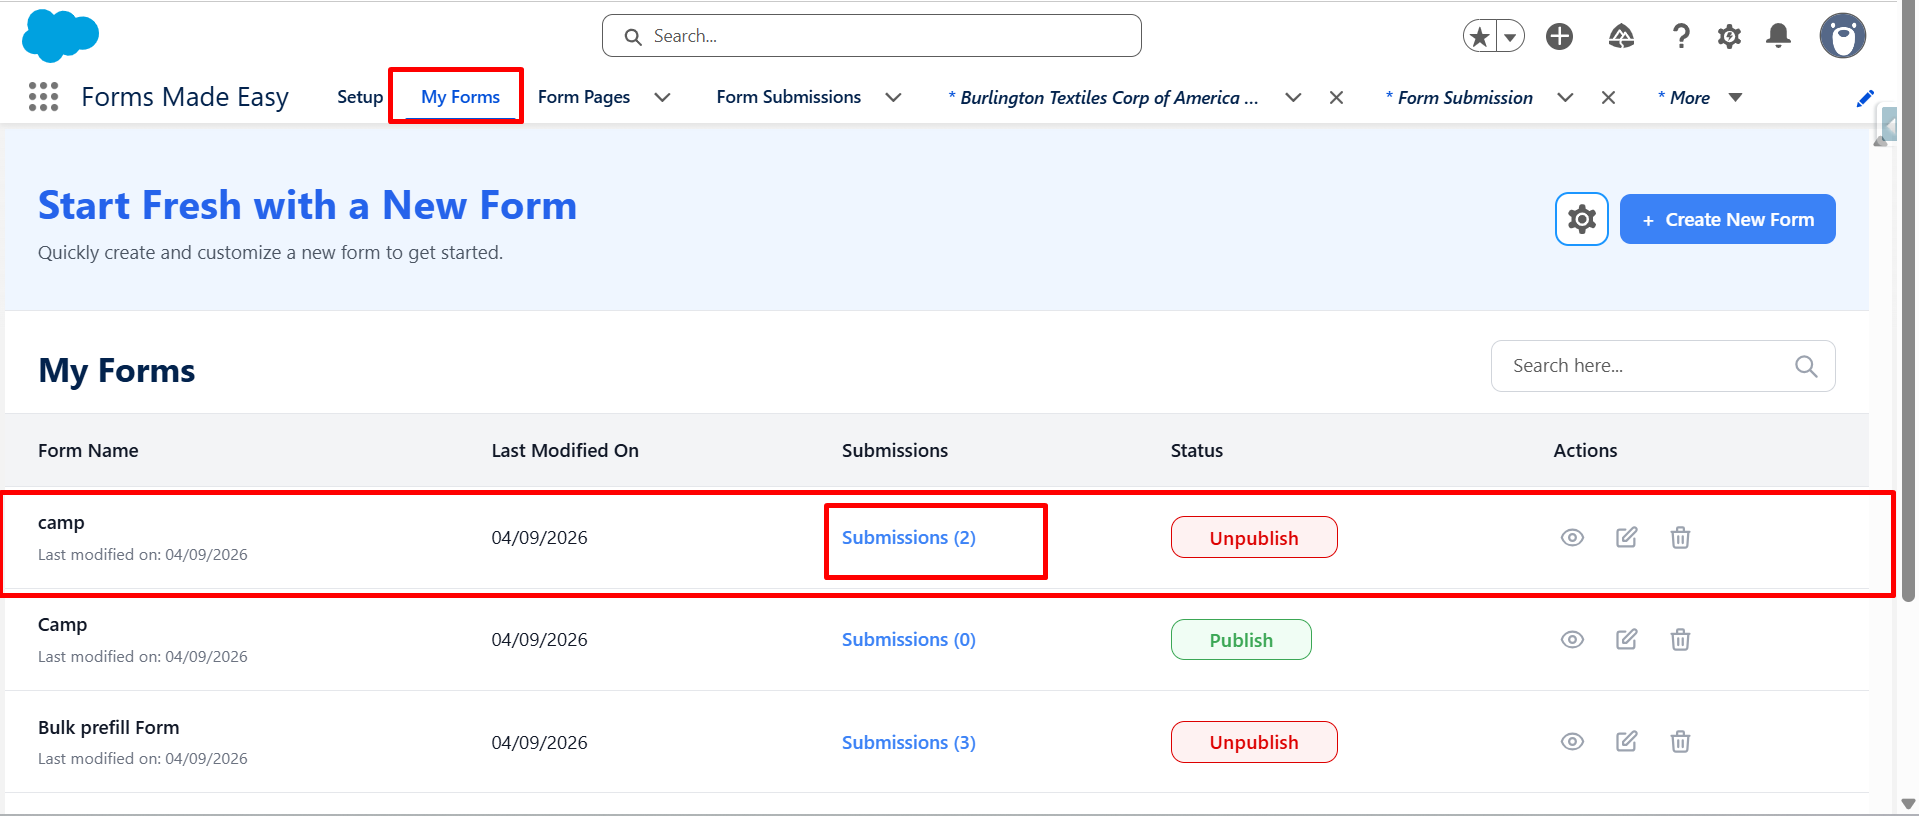The height and width of the screenshot is (816, 1919).
Task: Open form settings gear beside Create New Form
Action: (1581, 219)
